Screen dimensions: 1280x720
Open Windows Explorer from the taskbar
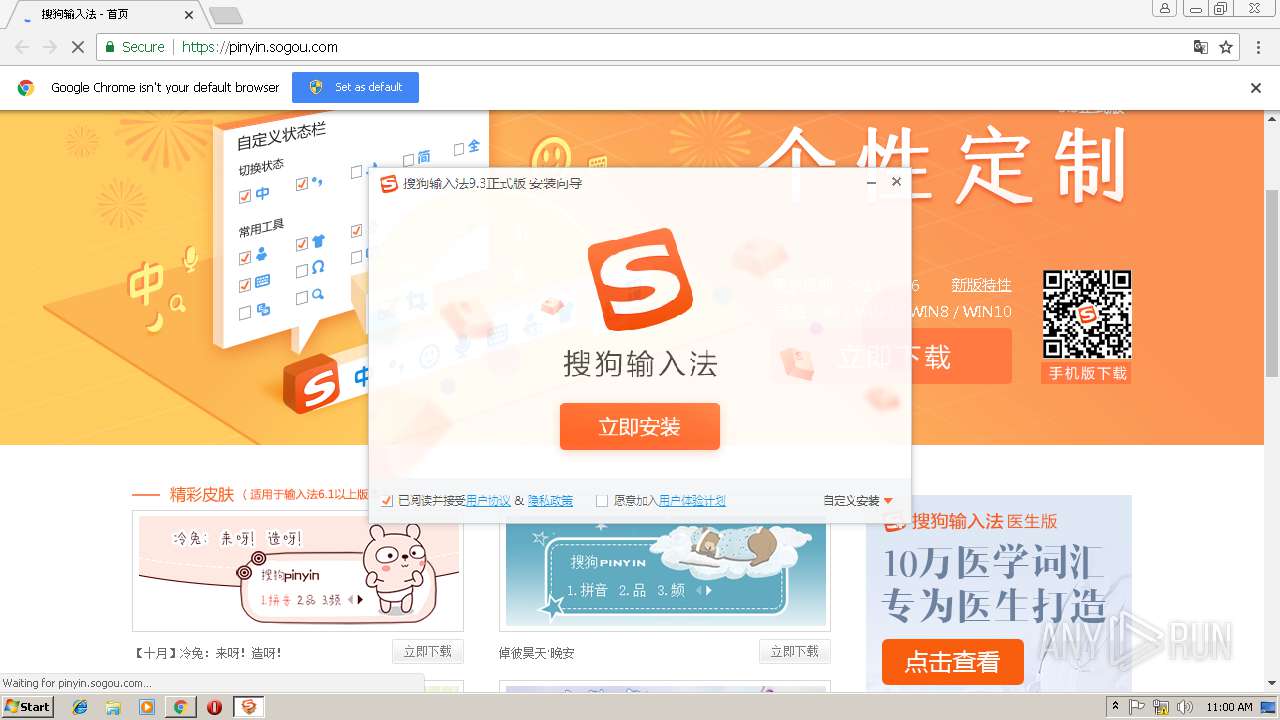point(113,707)
